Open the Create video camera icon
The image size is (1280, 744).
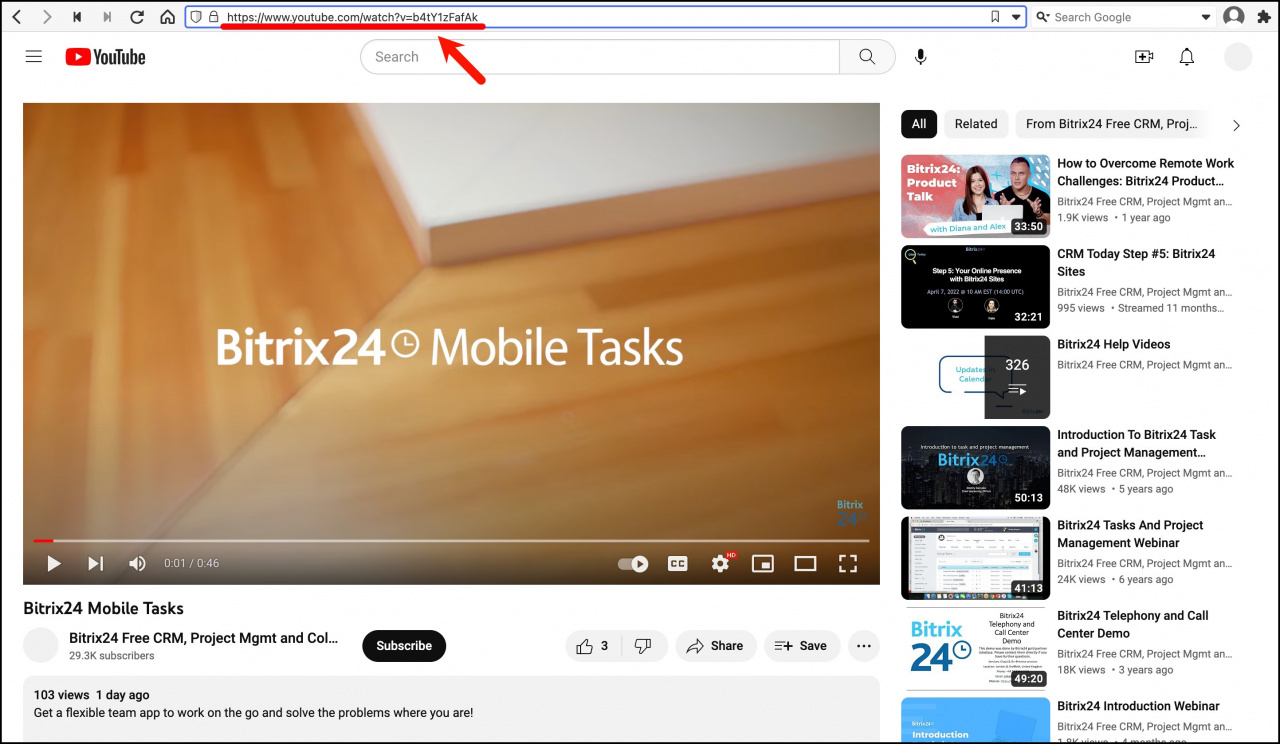point(1144,57)
